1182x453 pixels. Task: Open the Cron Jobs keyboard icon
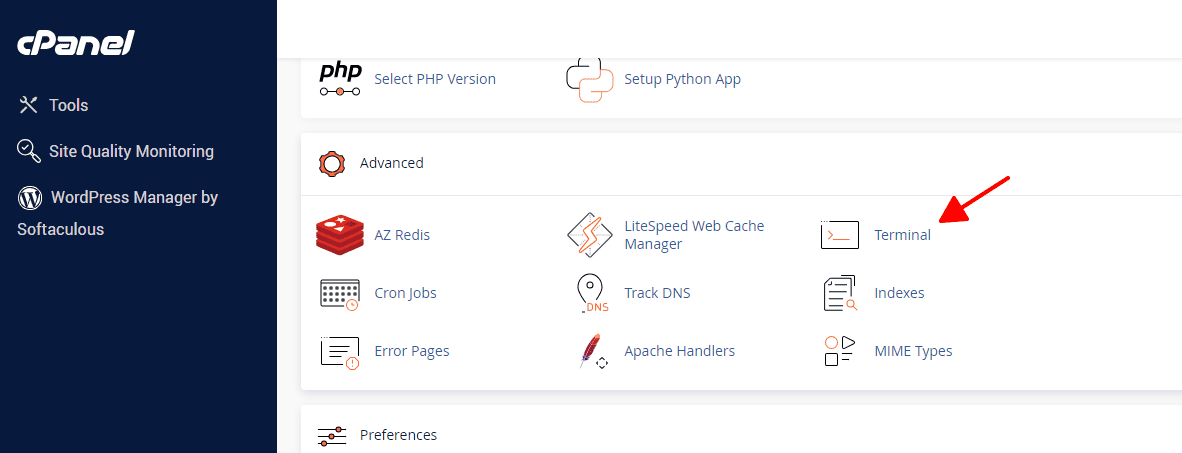pos(339,293)
